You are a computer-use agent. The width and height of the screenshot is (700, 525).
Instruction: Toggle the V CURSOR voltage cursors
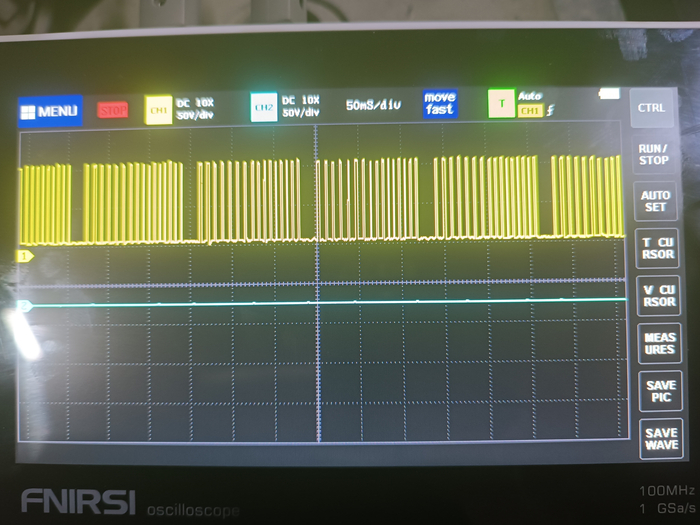click(657, 295)
